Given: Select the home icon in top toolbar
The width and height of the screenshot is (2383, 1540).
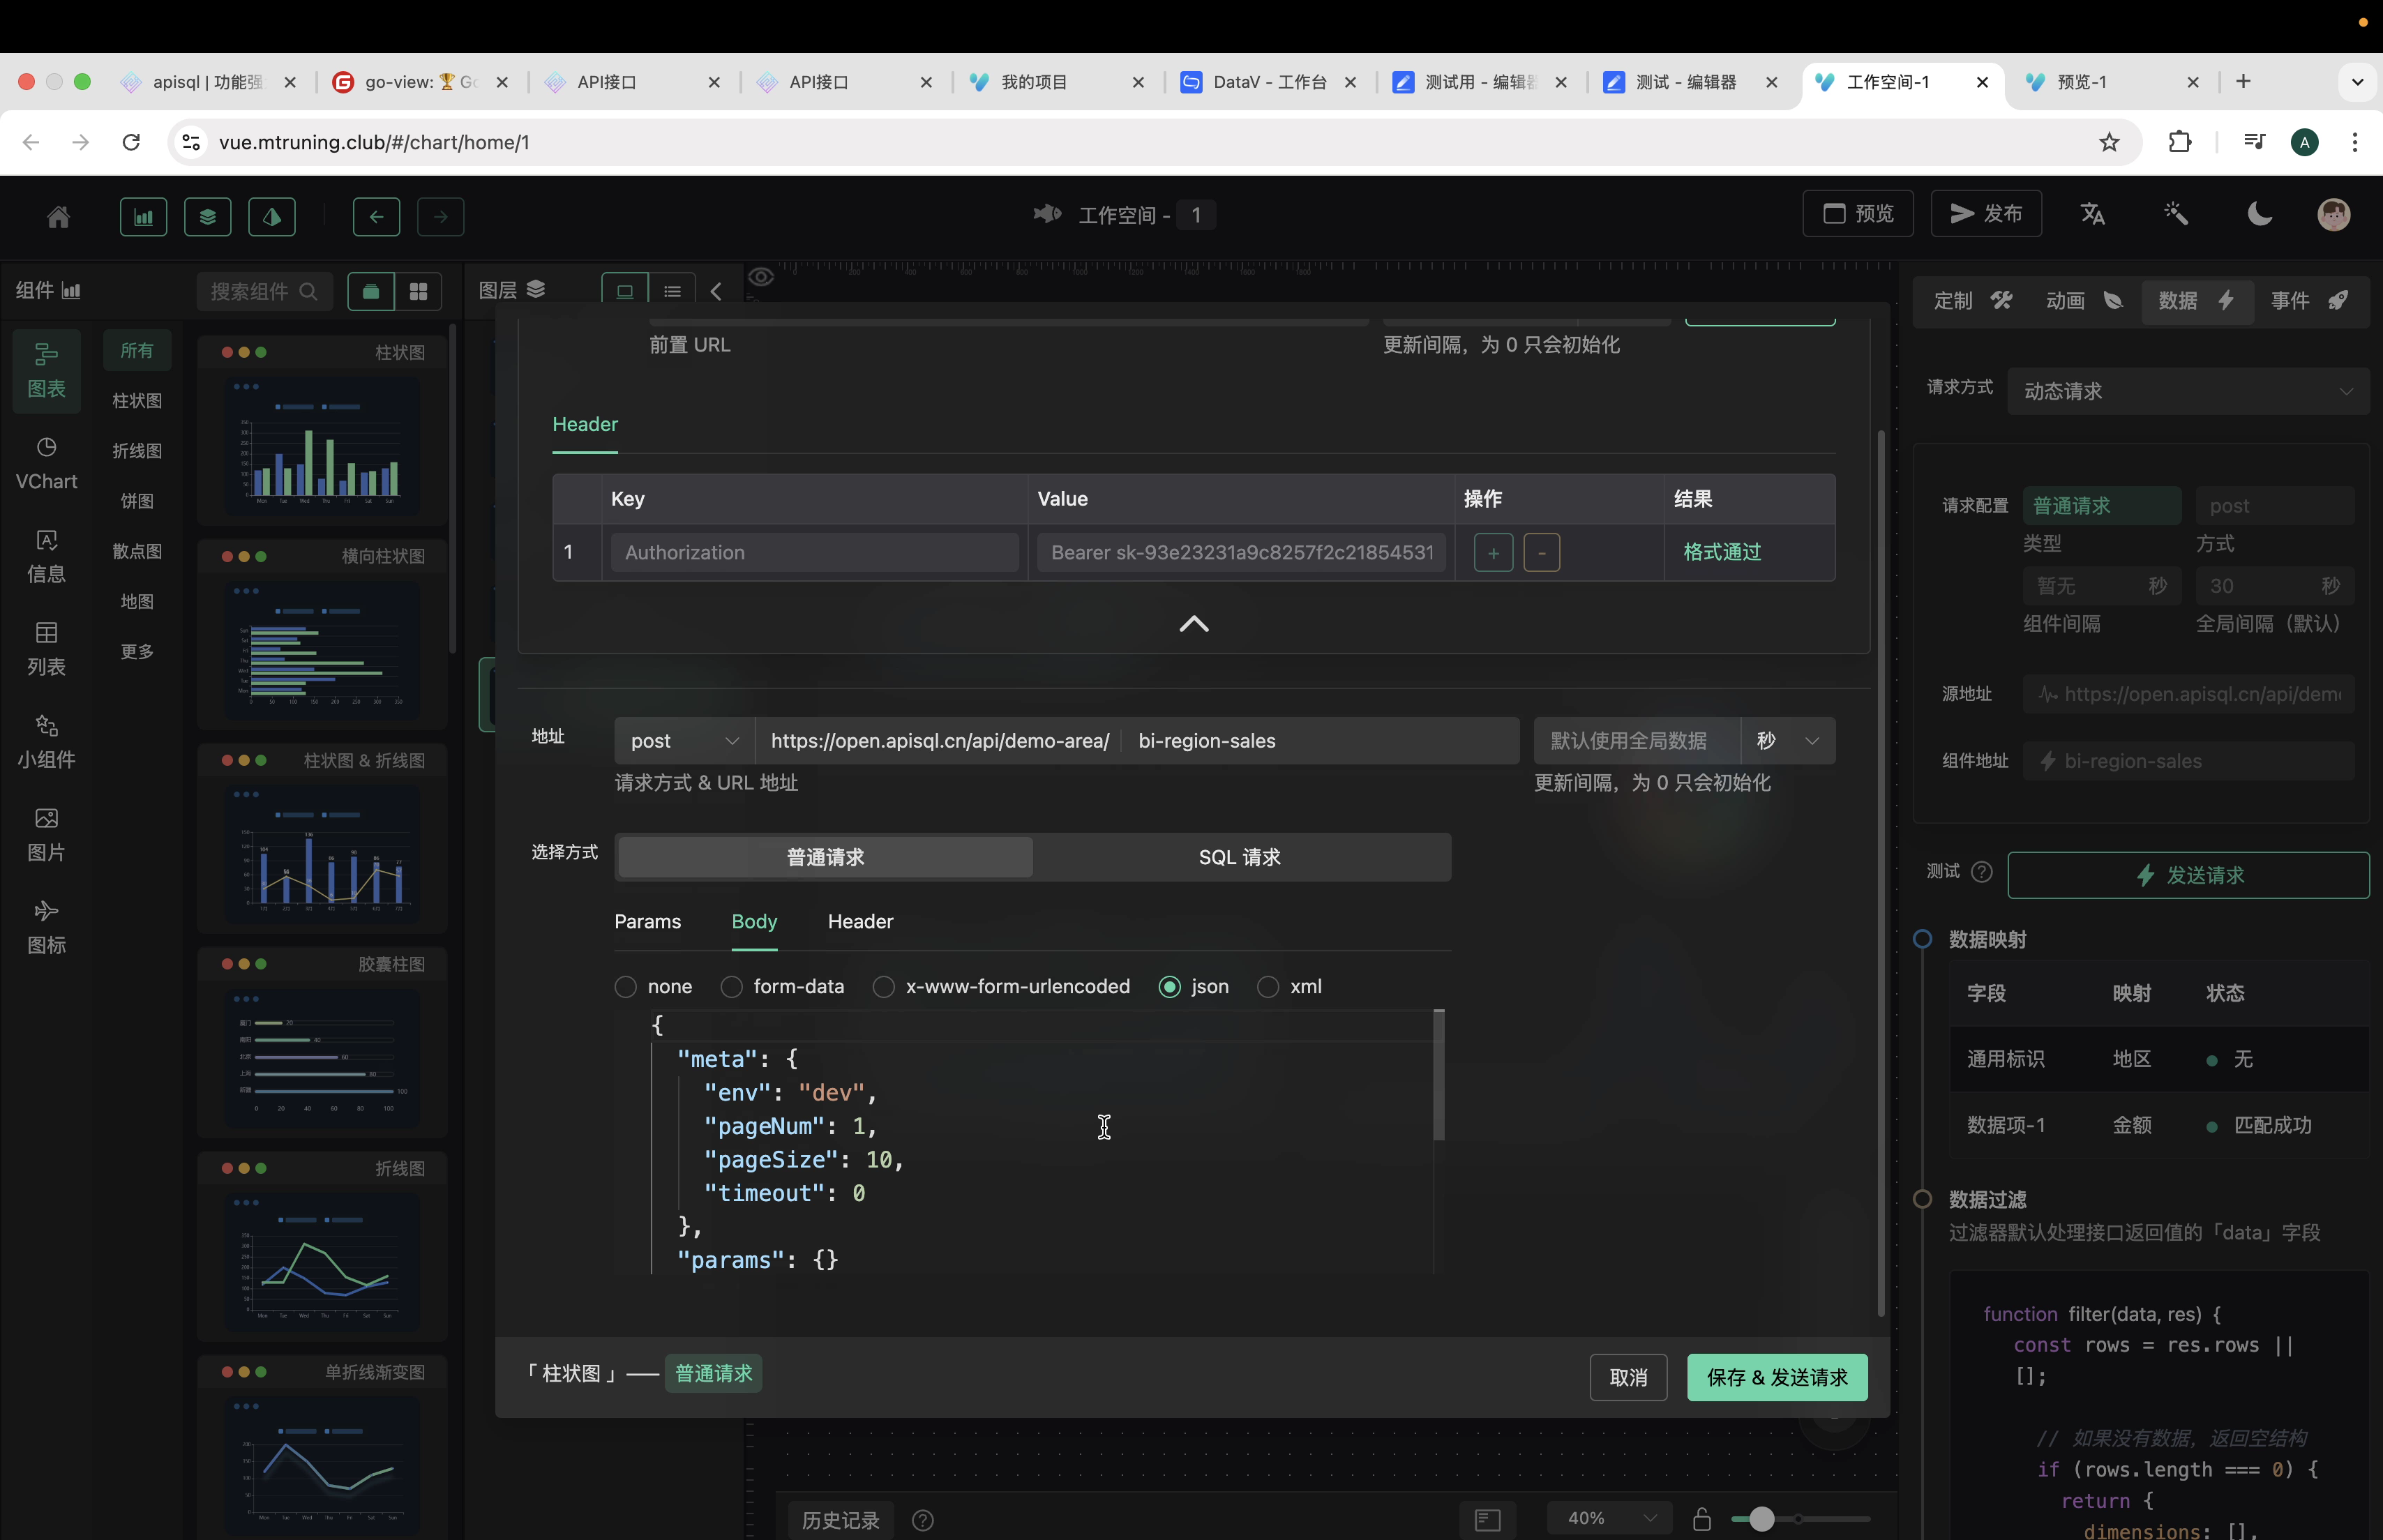Looking at the screenshot, I should point(58,216).
